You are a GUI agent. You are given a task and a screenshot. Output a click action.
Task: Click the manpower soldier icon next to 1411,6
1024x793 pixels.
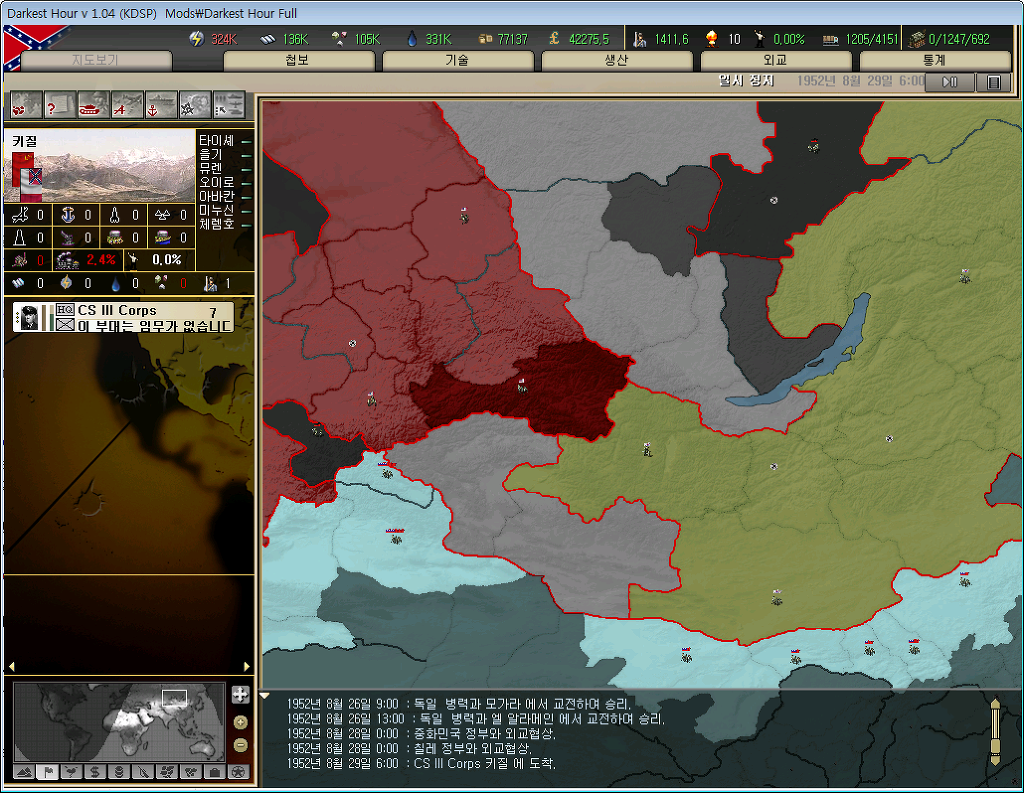coord(639,39)
